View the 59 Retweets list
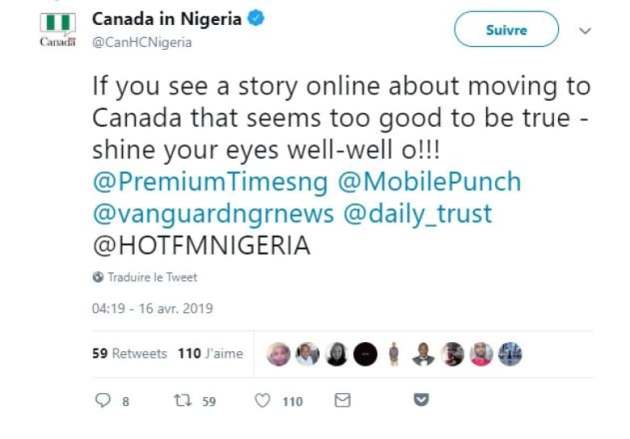Viewport: 630px width, 439px height. [129, 353]
